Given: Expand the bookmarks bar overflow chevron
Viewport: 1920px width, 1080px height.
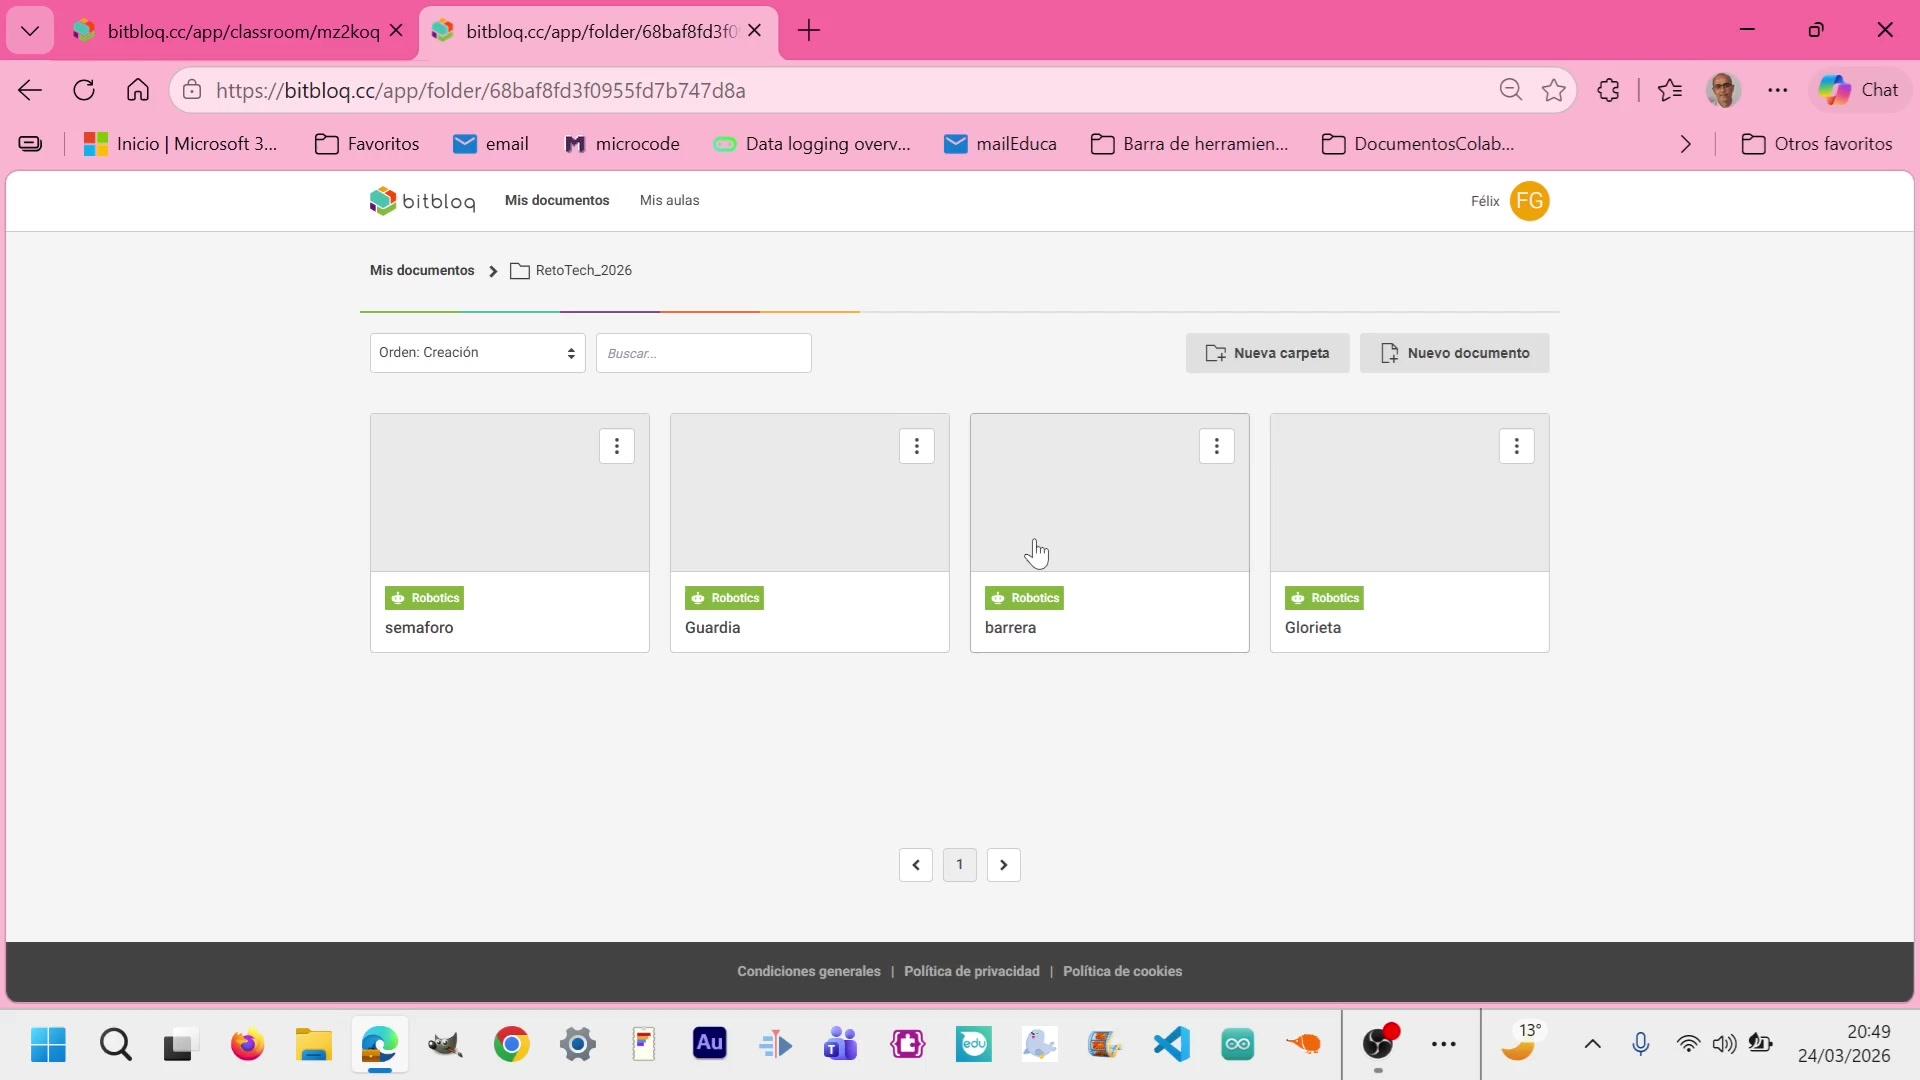Looking at the screenshot, I should (1686, 144).
